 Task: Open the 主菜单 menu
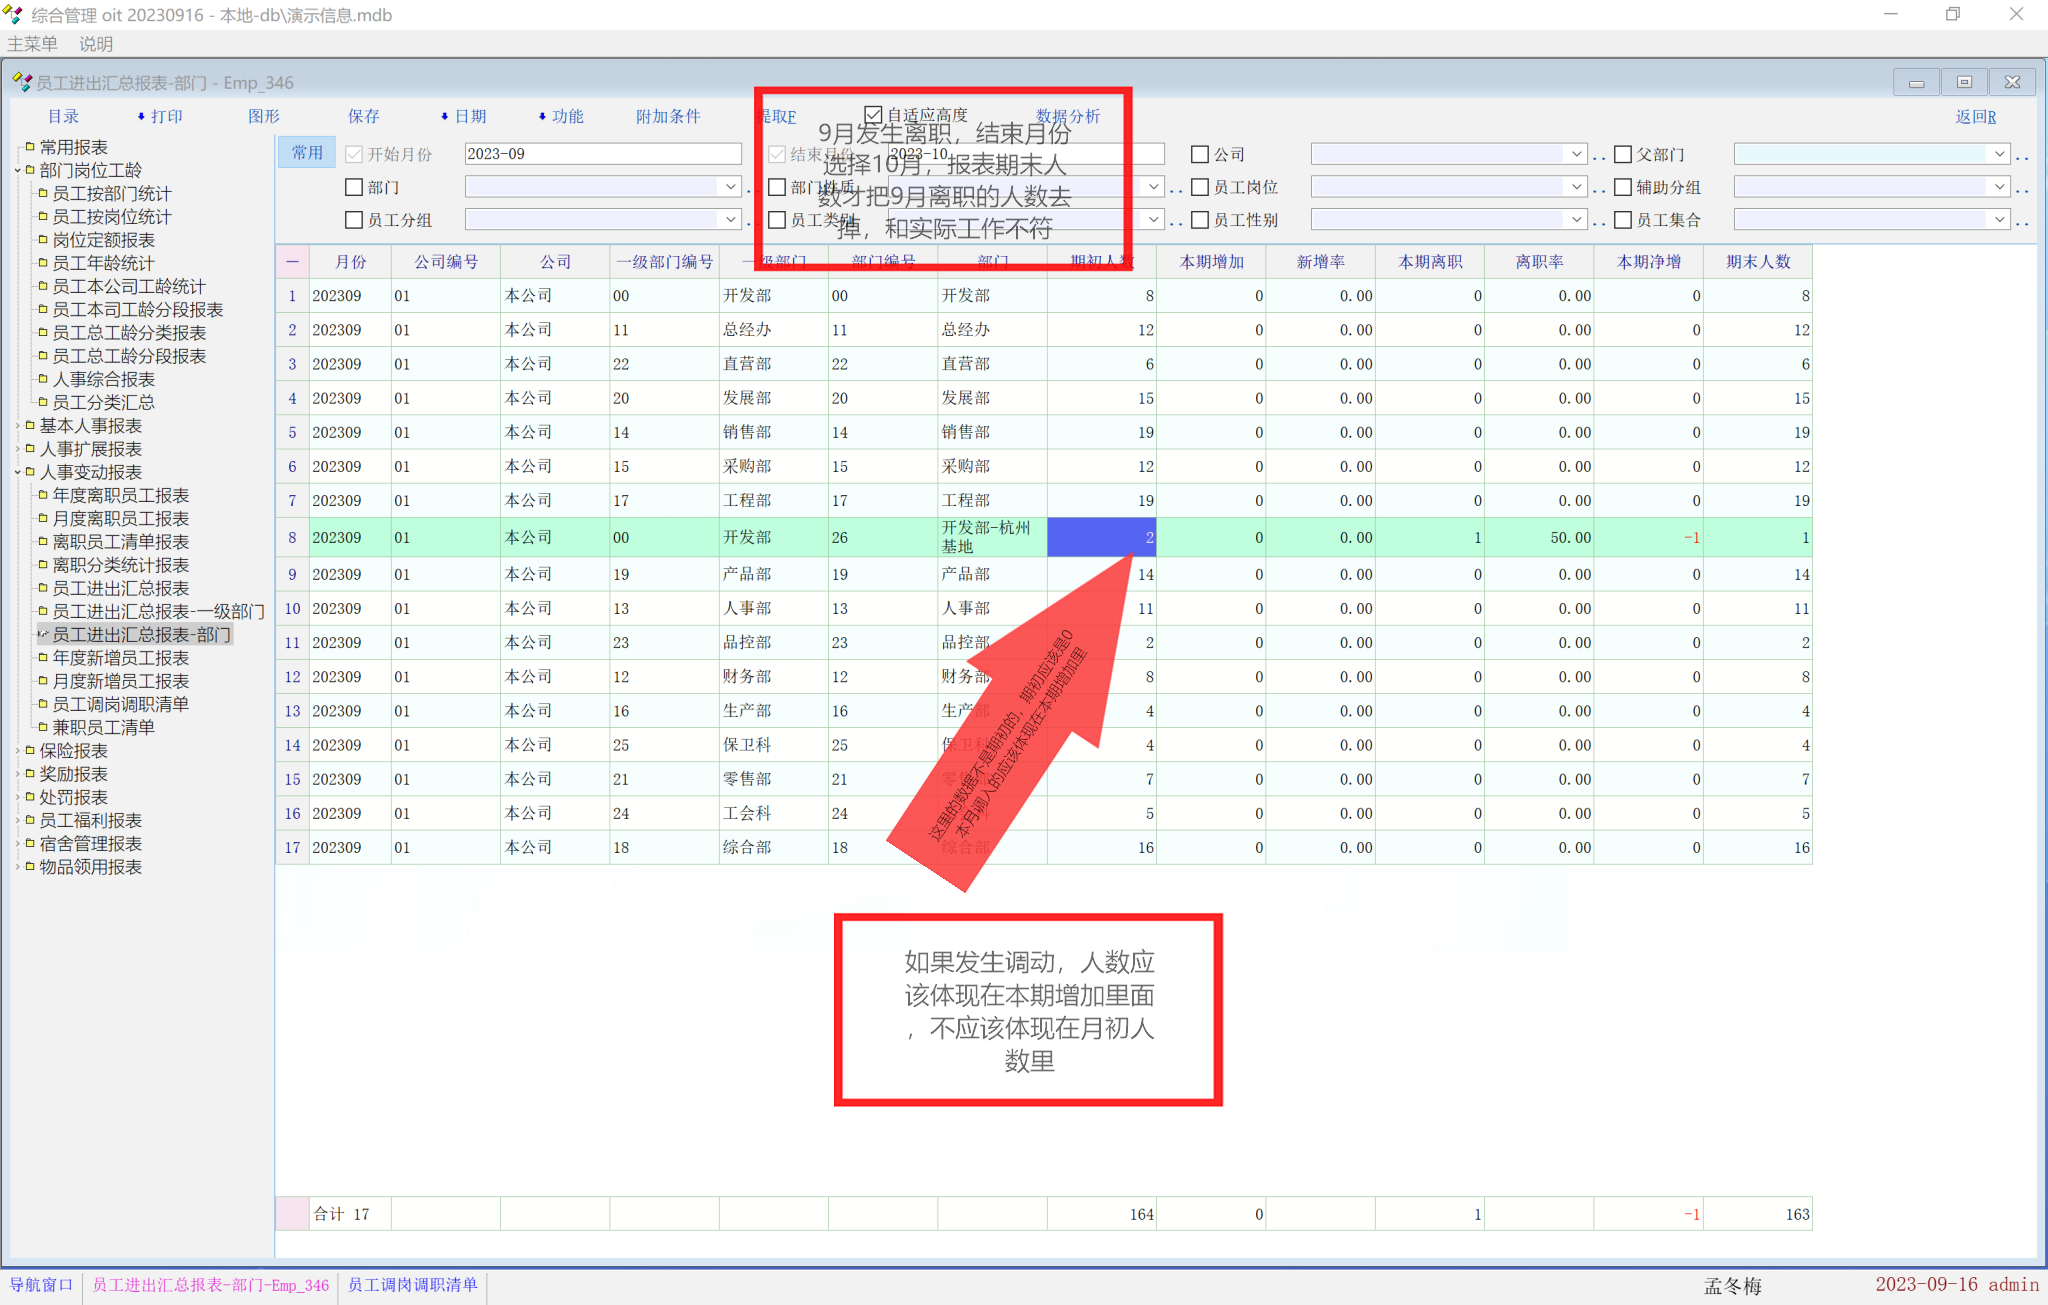[x=32, y=44]
